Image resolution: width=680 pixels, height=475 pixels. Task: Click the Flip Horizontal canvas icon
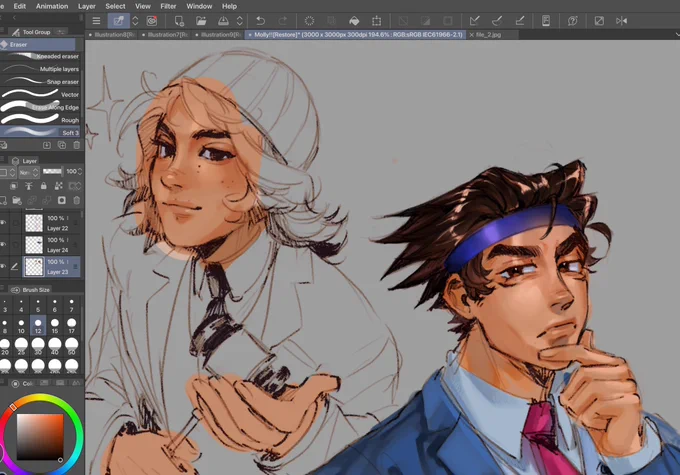click(x=621, y=21)
